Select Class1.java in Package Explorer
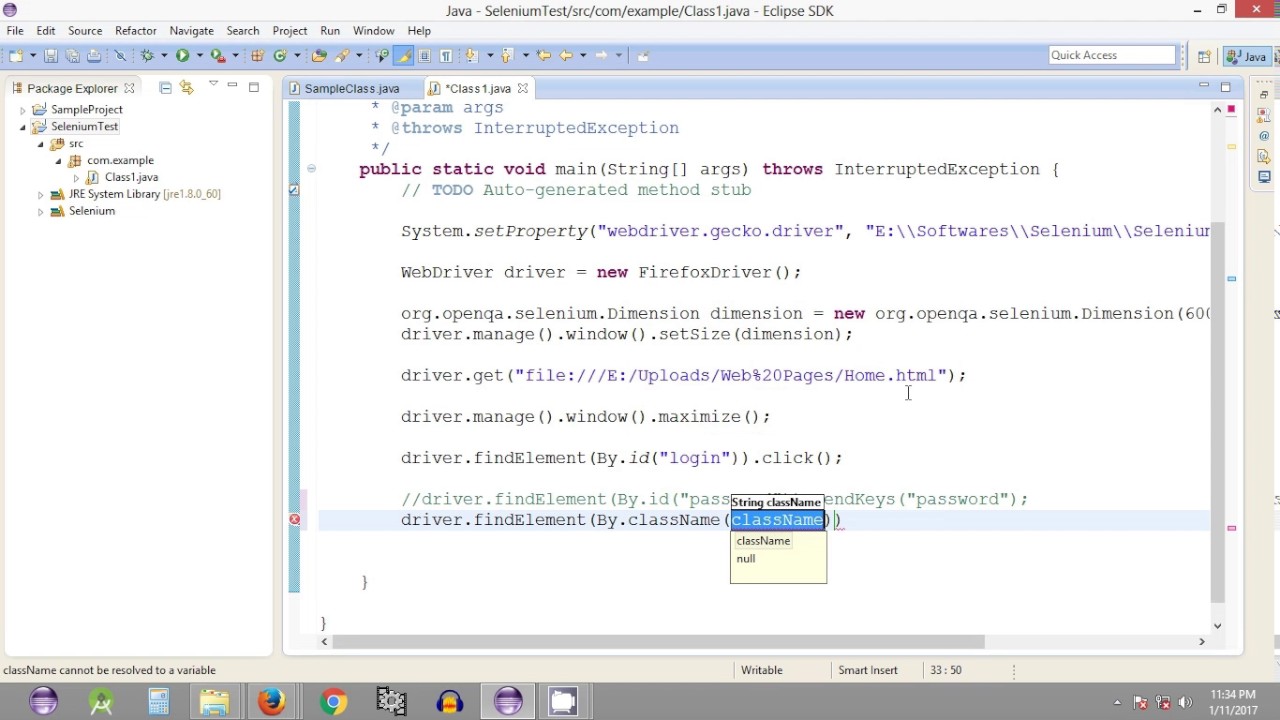 (x=131, y=177)
